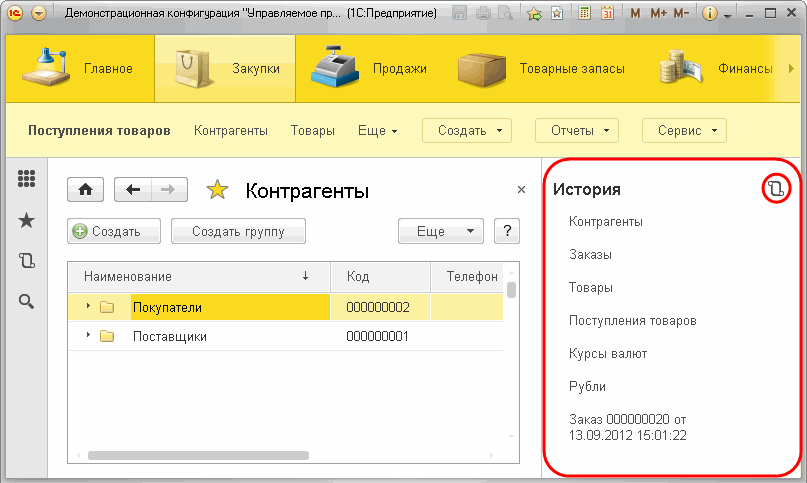Viewport: 807px width, 483px height.
Task: Switch to the Товарные запасы section
Action: tap(541, 68)
